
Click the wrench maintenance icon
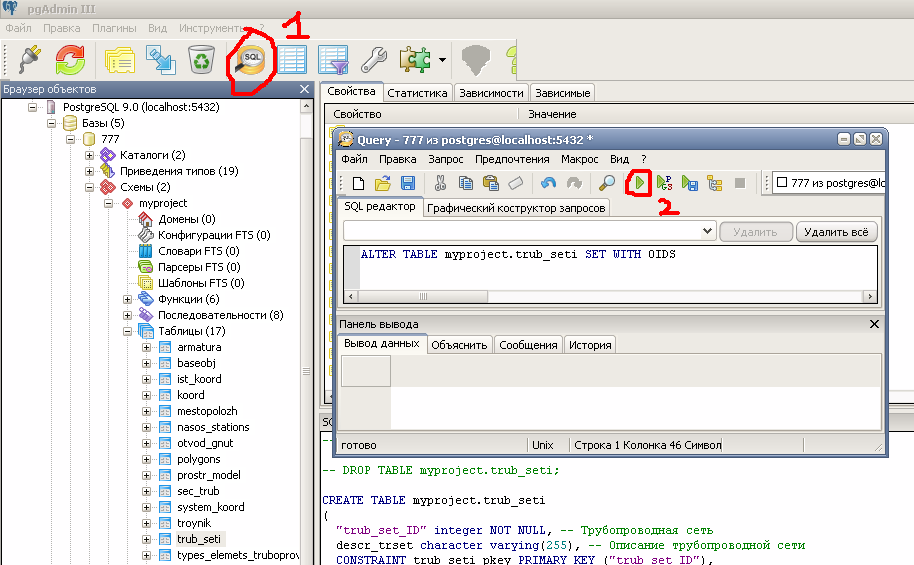pos(373,60)
